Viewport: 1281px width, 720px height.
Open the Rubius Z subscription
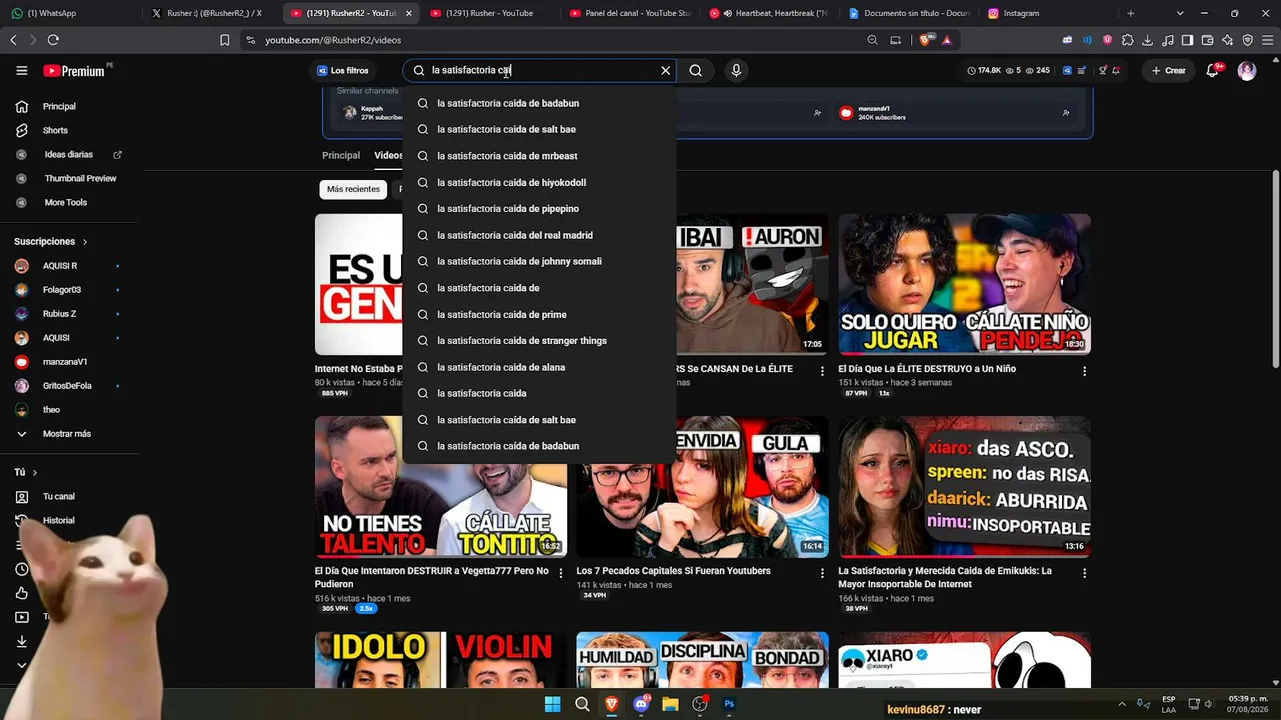pyautogui.click(x=60, y=314)
